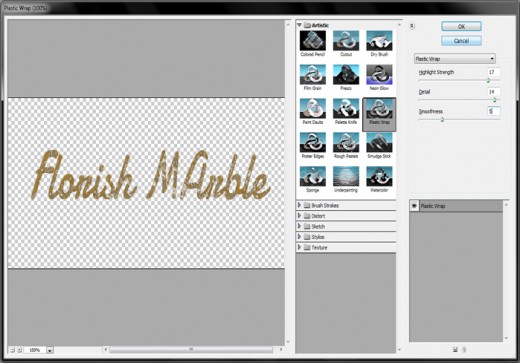Image resolution: width=520 pixels, height=363 pixels.
Task: Zoom out with the minus button
Action: click(x=12, y=350)
